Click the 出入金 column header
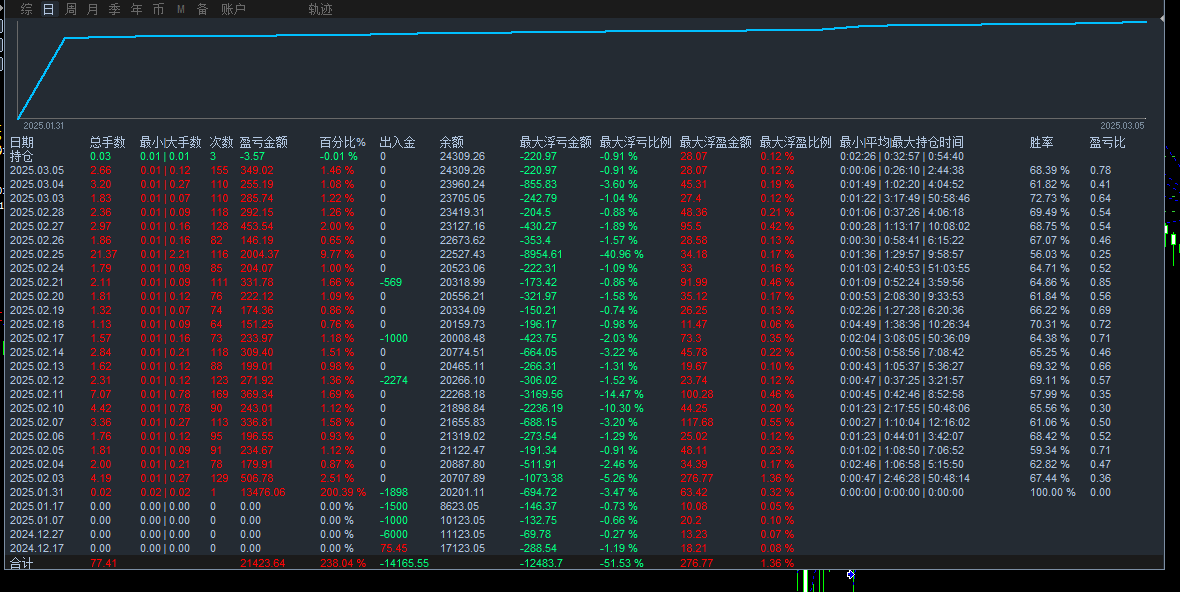 (x=397, y=142)
